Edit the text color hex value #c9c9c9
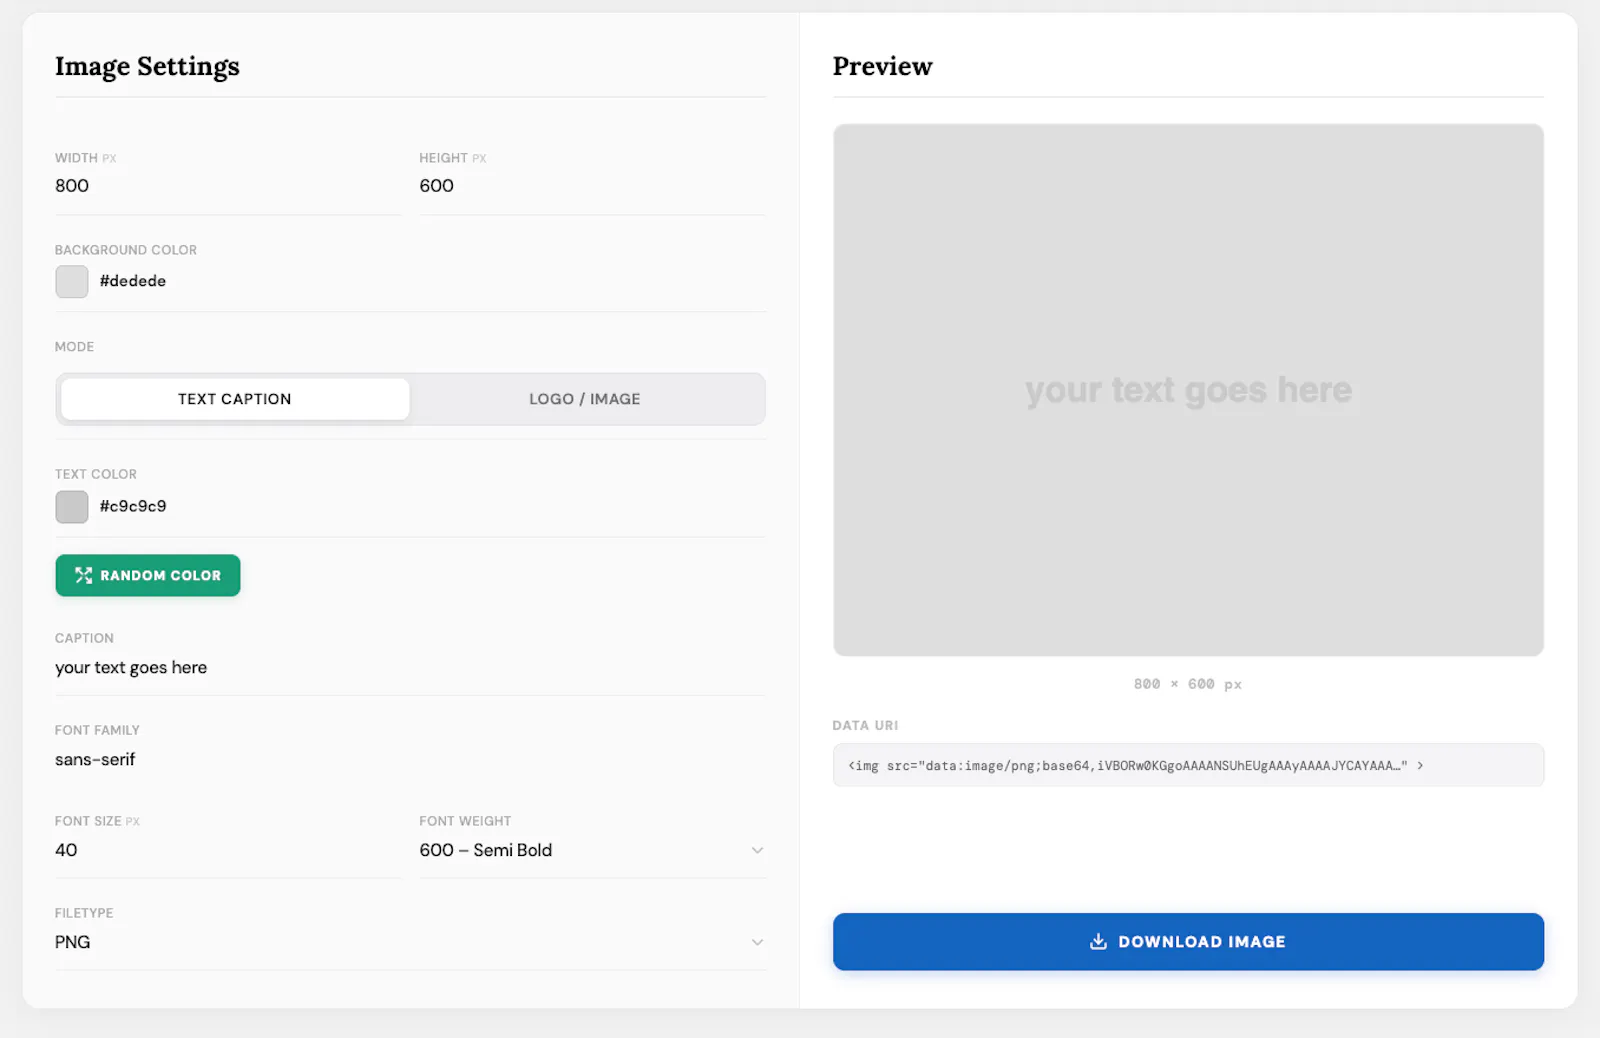This screenshot has height=1038, width=1600. (133, 506)
